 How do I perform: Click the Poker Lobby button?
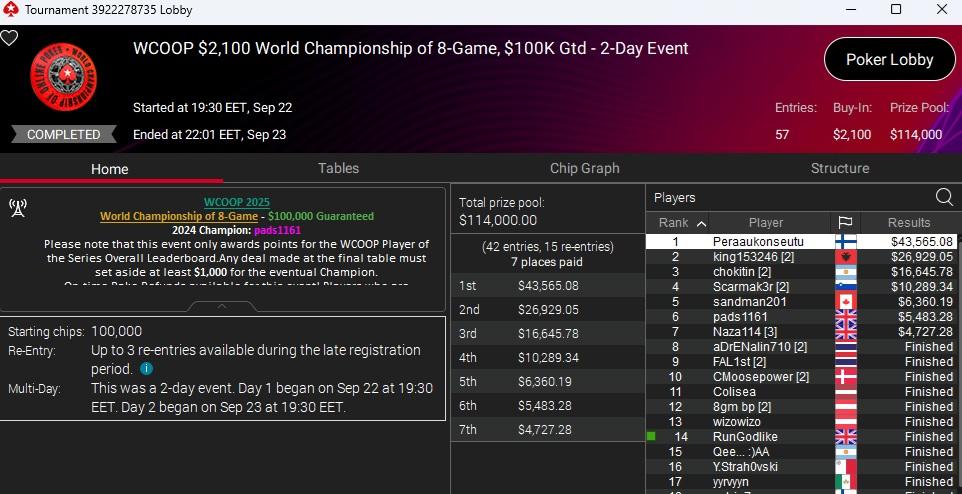[x=889, y=59]
